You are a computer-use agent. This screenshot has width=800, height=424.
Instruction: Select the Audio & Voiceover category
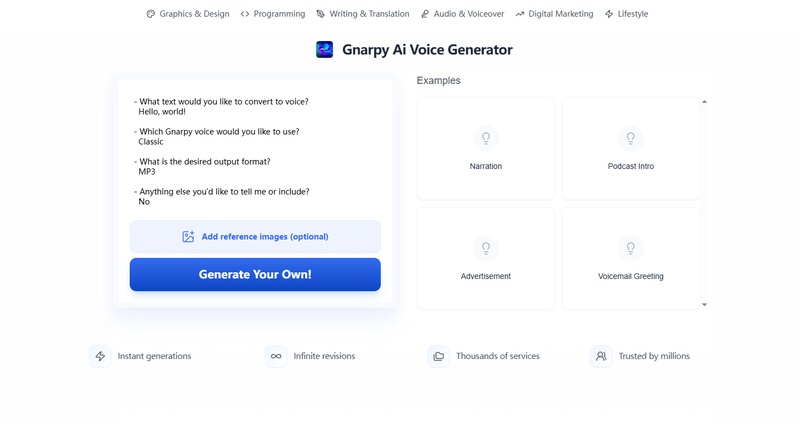tap(462, 14)
